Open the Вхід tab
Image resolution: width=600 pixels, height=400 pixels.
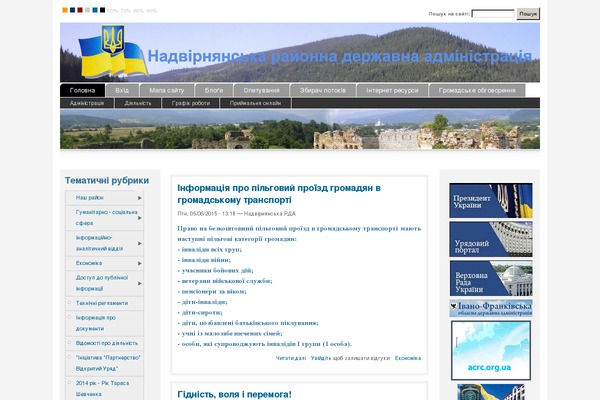point(122,90)
